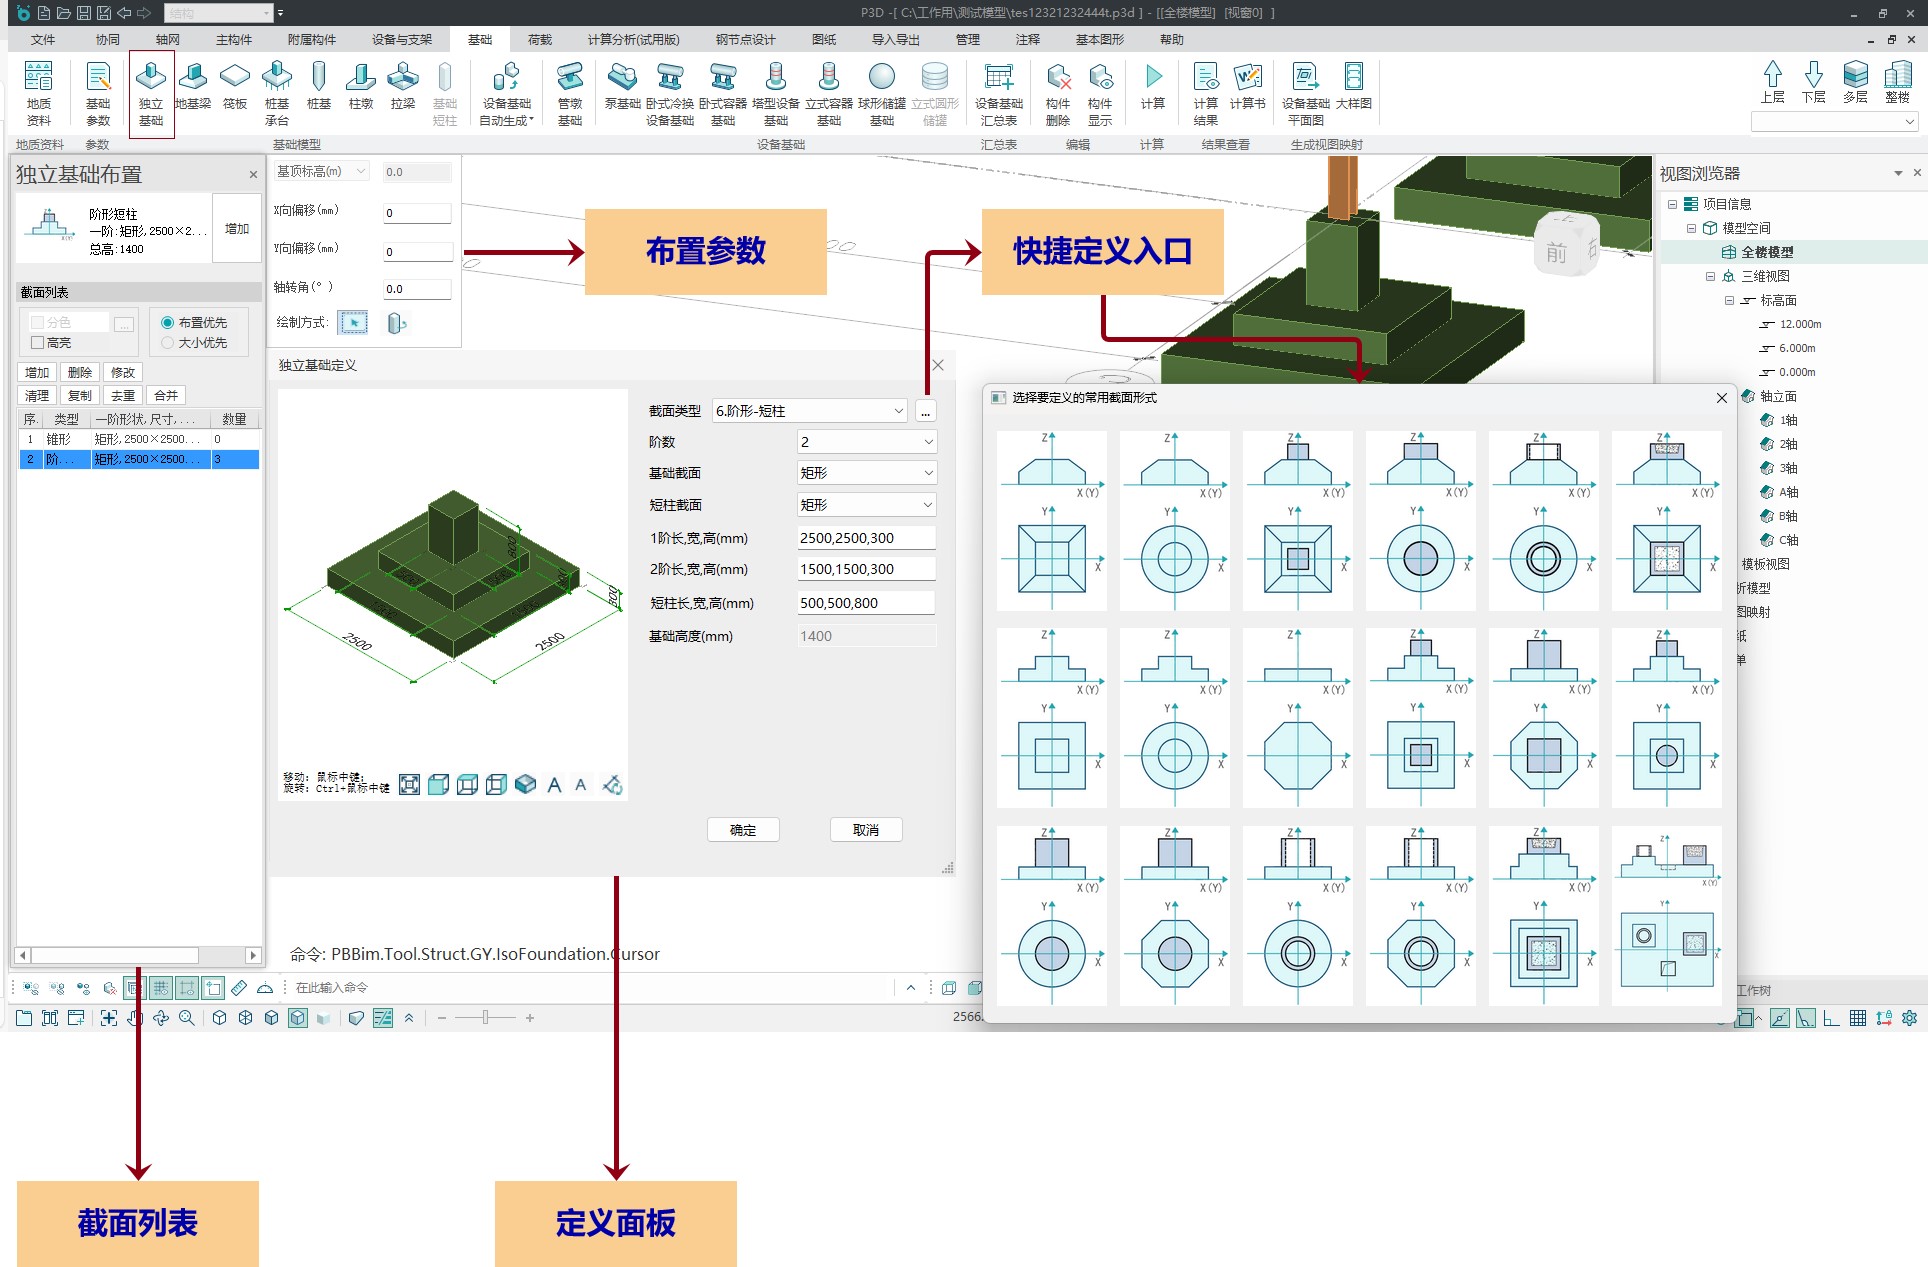This screenshot has width=1928, height=1267.
Task: Select the 大小优先 radio button
Action: 168,343
